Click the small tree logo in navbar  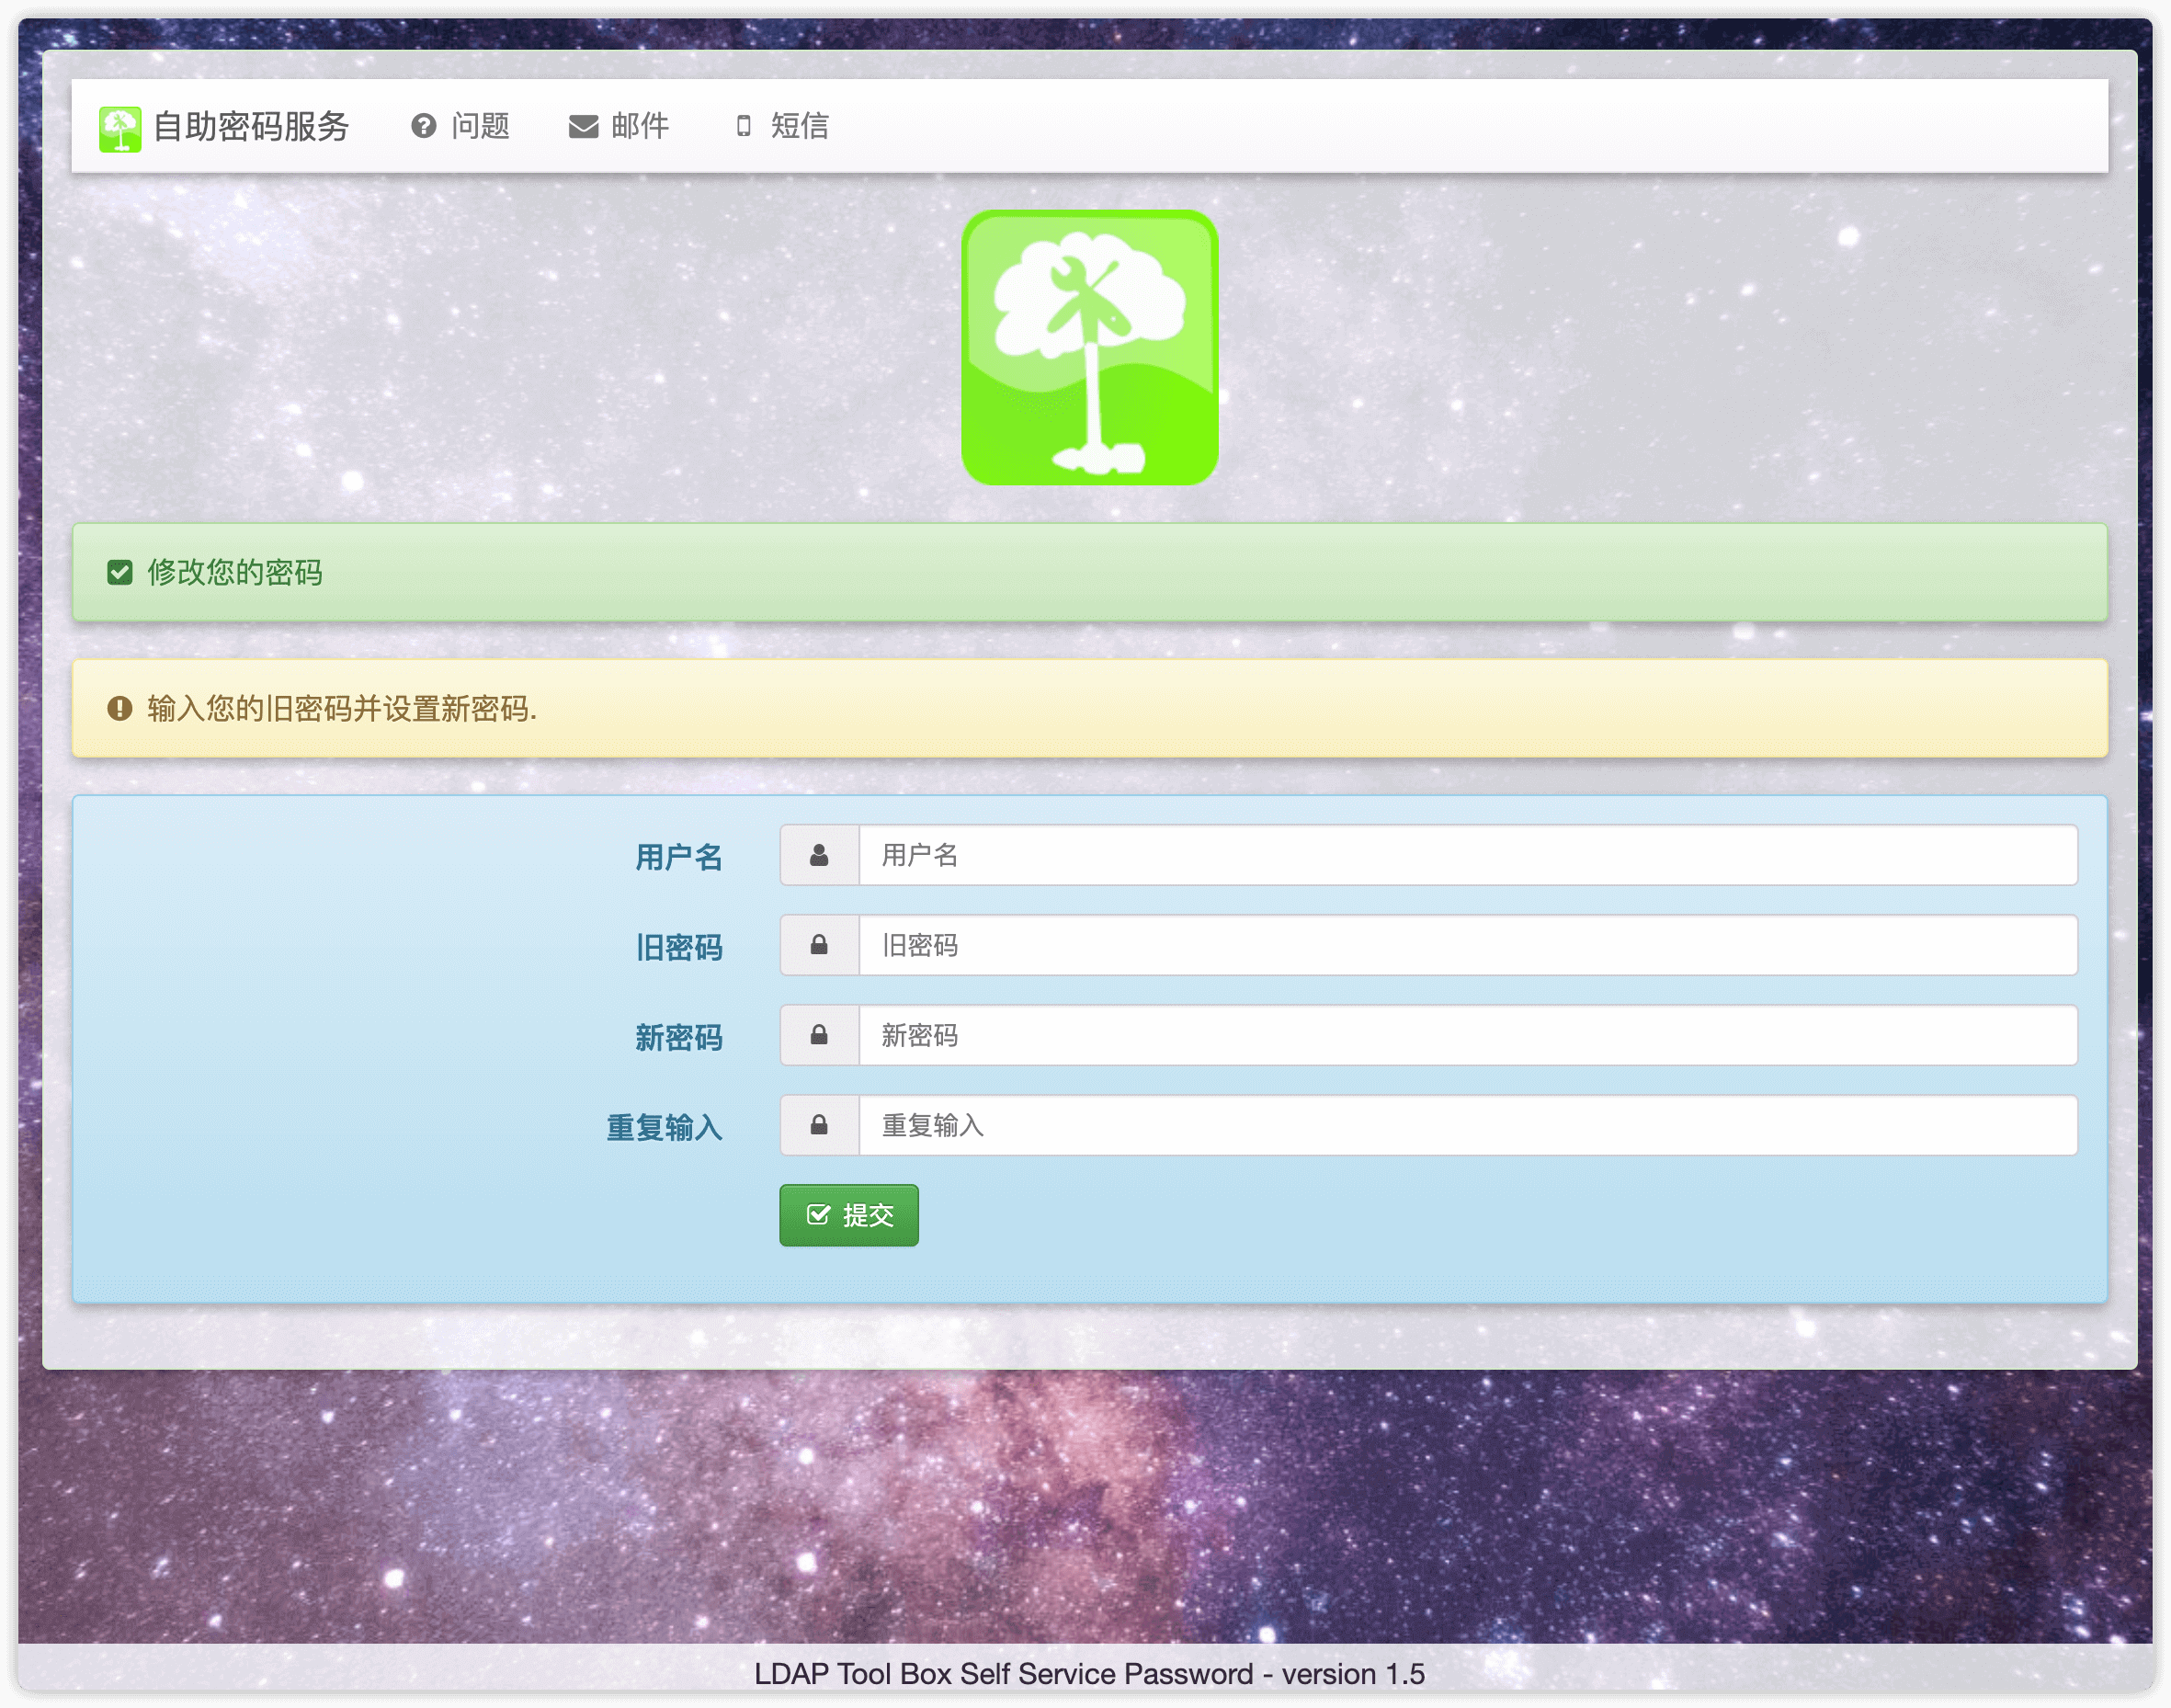coord(120,128)
